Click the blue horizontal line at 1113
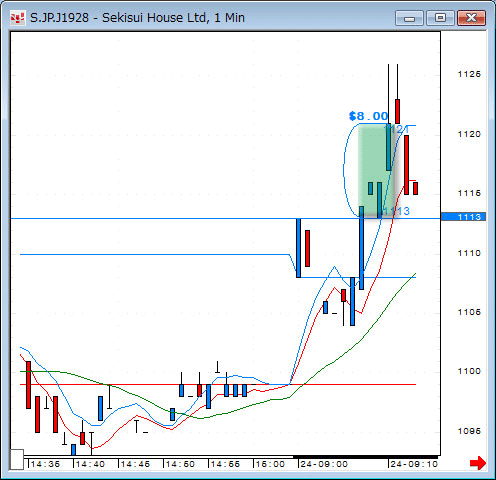The image size is (496, 480). pyautogui.click(x=225, y=218)
